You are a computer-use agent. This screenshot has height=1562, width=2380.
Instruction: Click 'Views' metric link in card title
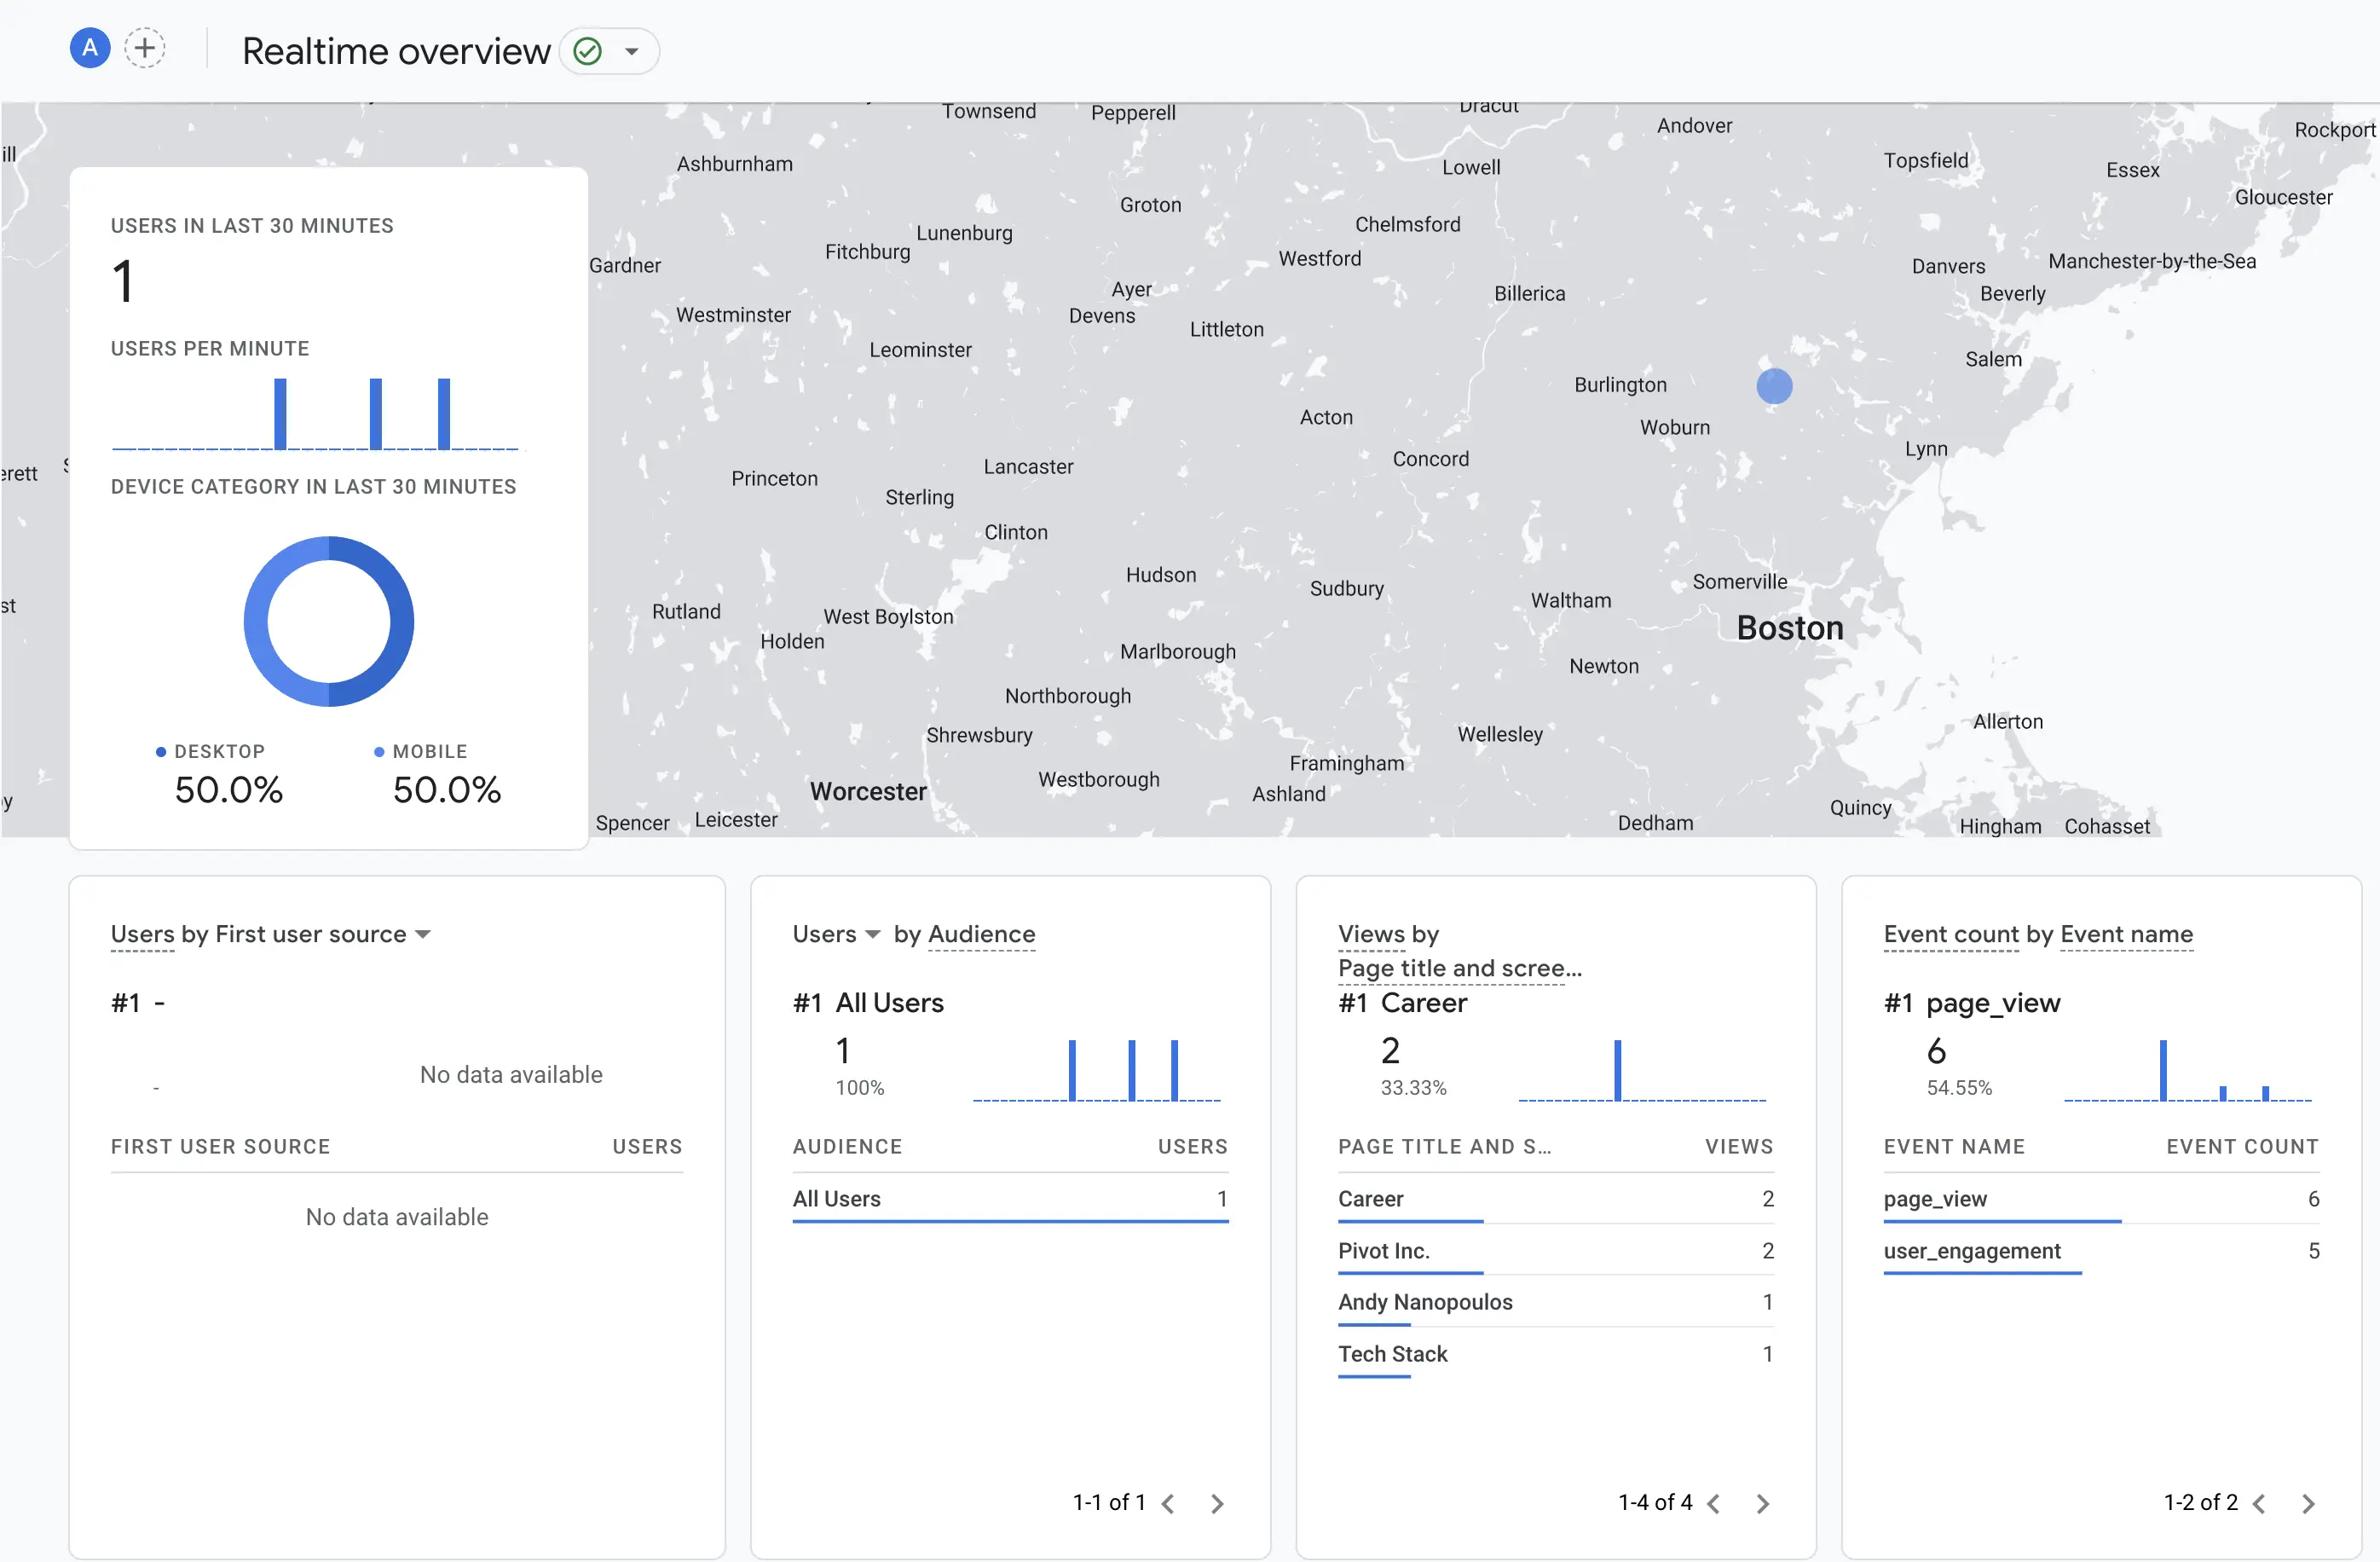coord(1371,934)
